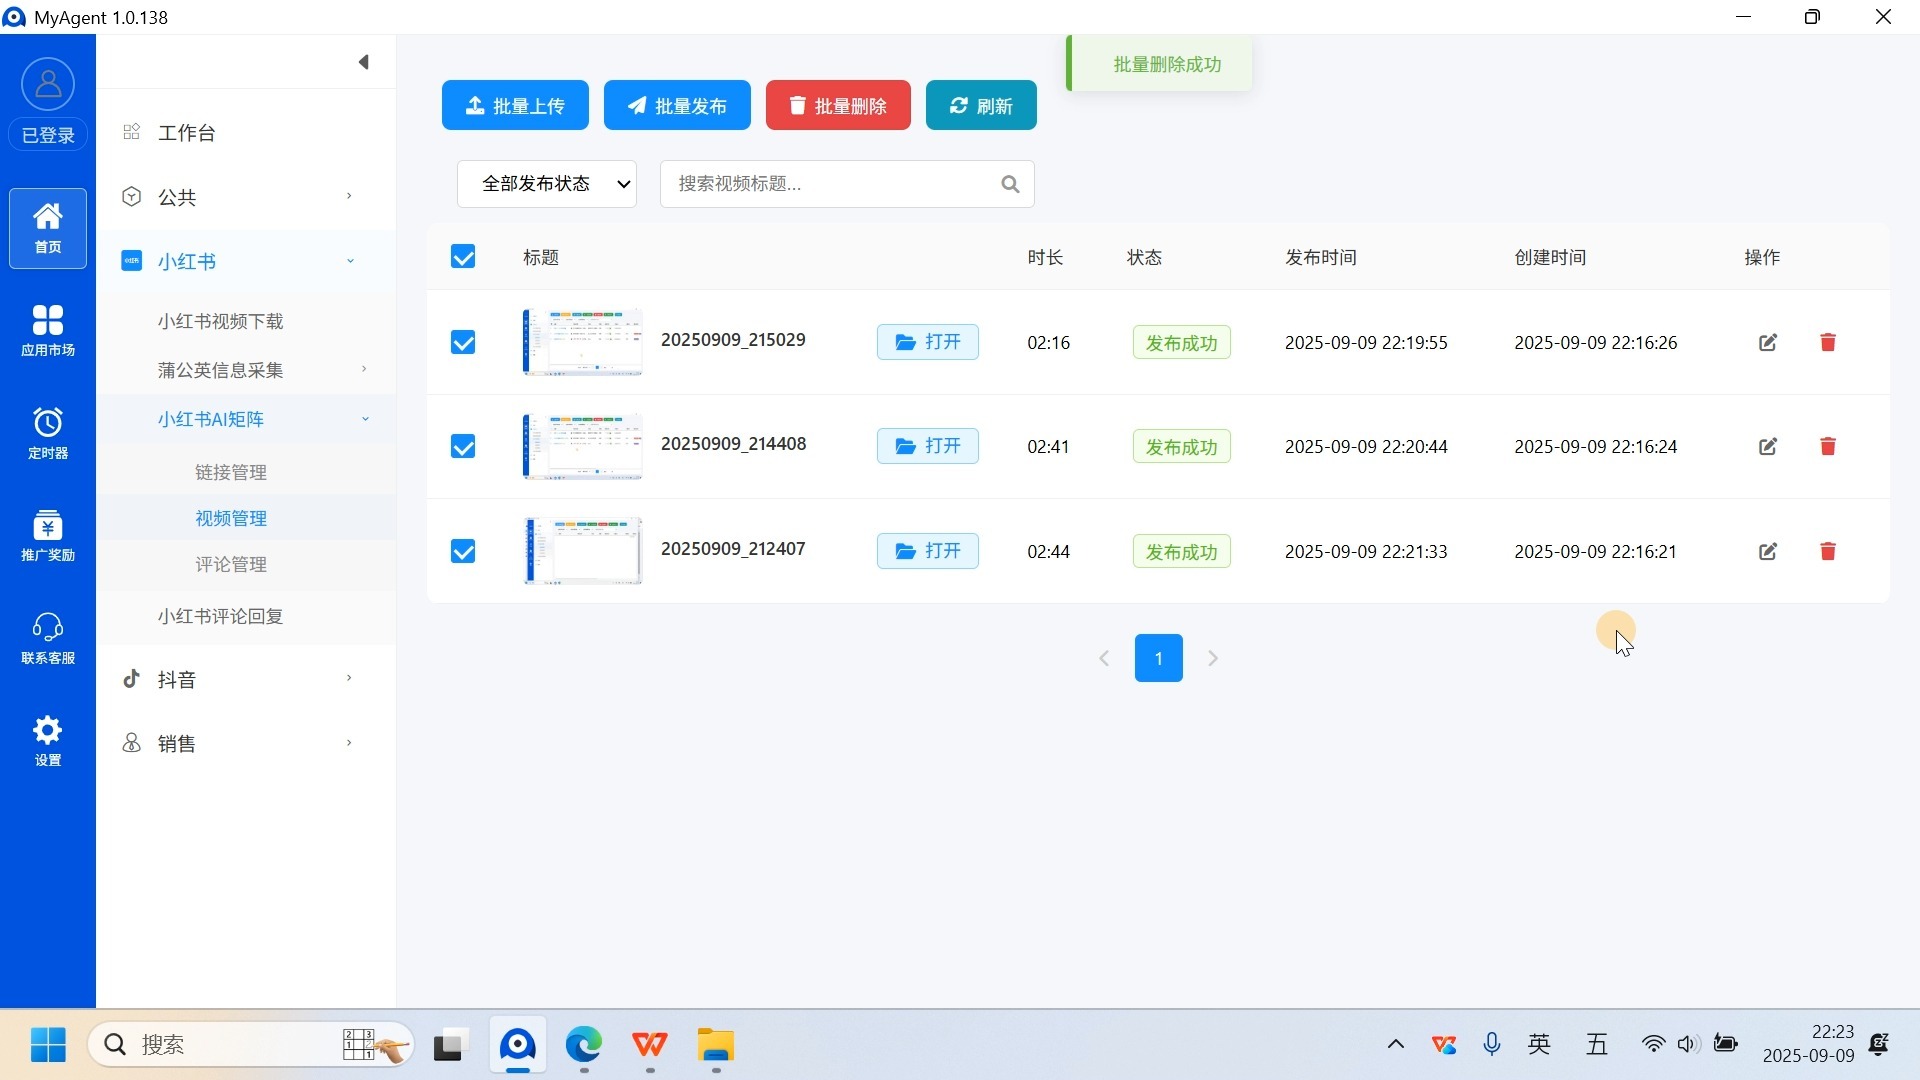Open 推广奖励 rewards icon
1920x1080 pixels.
pyautogui.click(x=48, y=535)
